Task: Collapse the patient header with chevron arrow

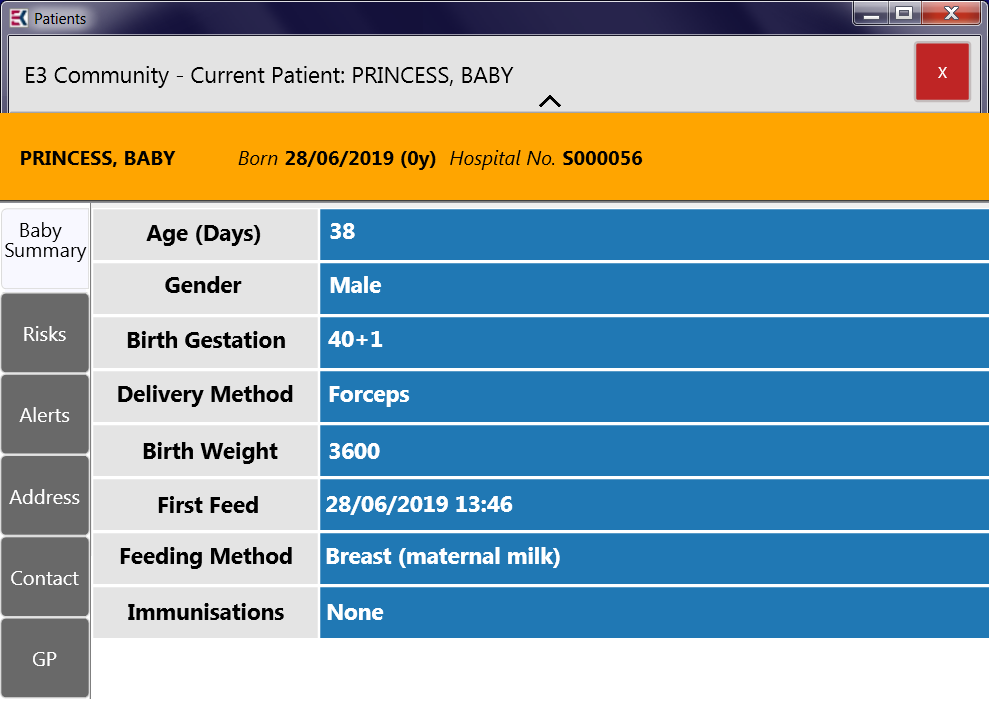Action: 550,101
